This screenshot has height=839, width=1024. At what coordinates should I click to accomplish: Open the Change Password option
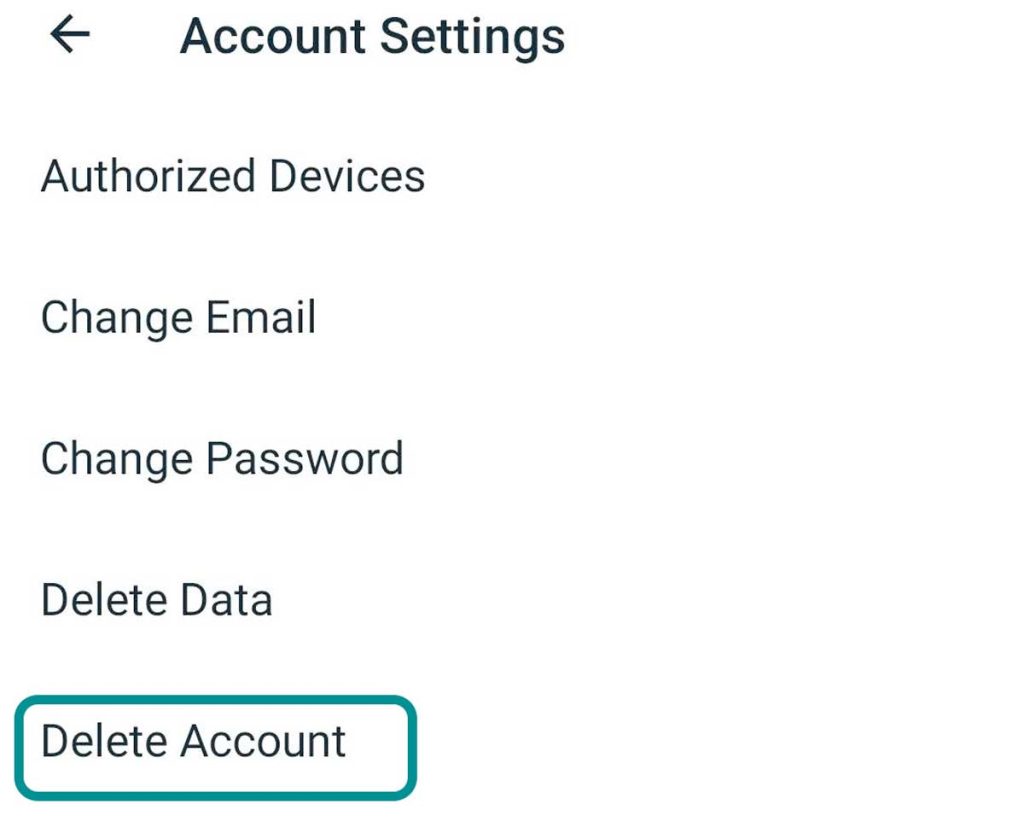click(x=222, y=459)
